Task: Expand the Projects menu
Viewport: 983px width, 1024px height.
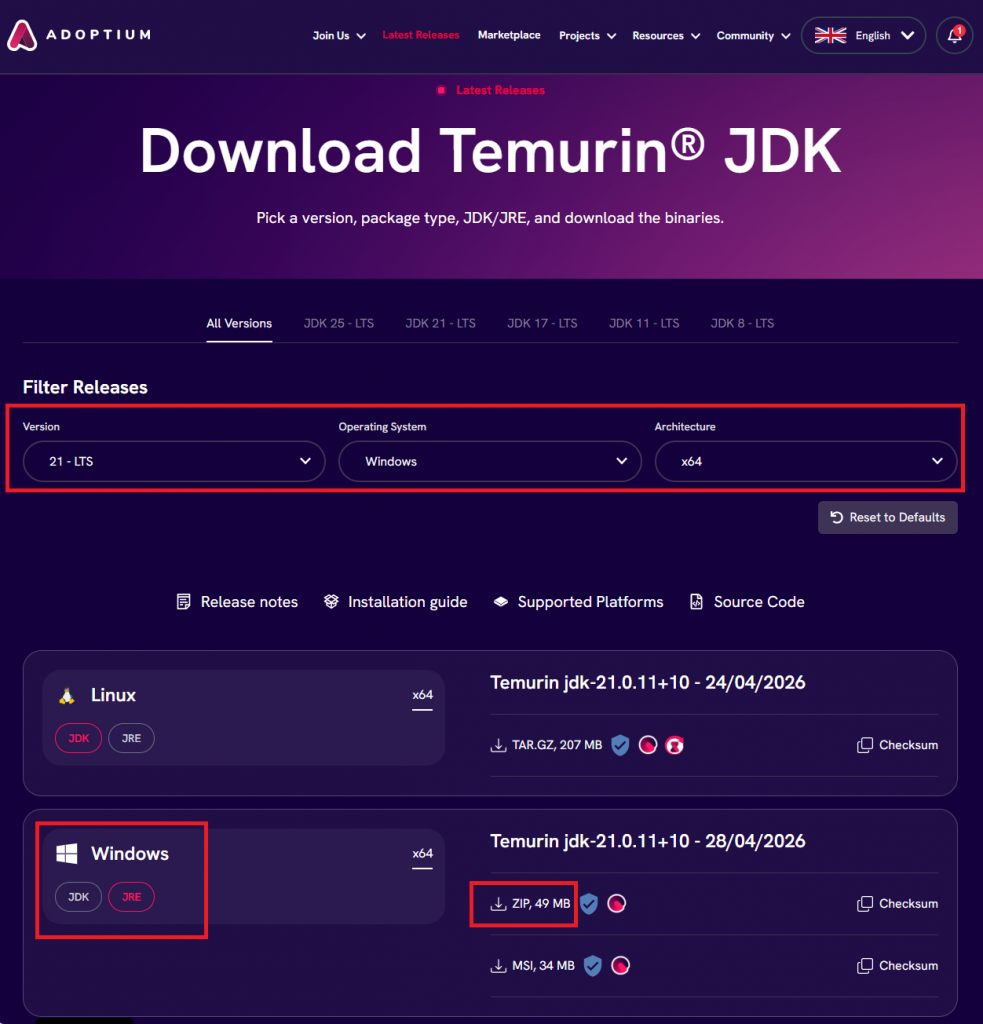Action: 587,36
